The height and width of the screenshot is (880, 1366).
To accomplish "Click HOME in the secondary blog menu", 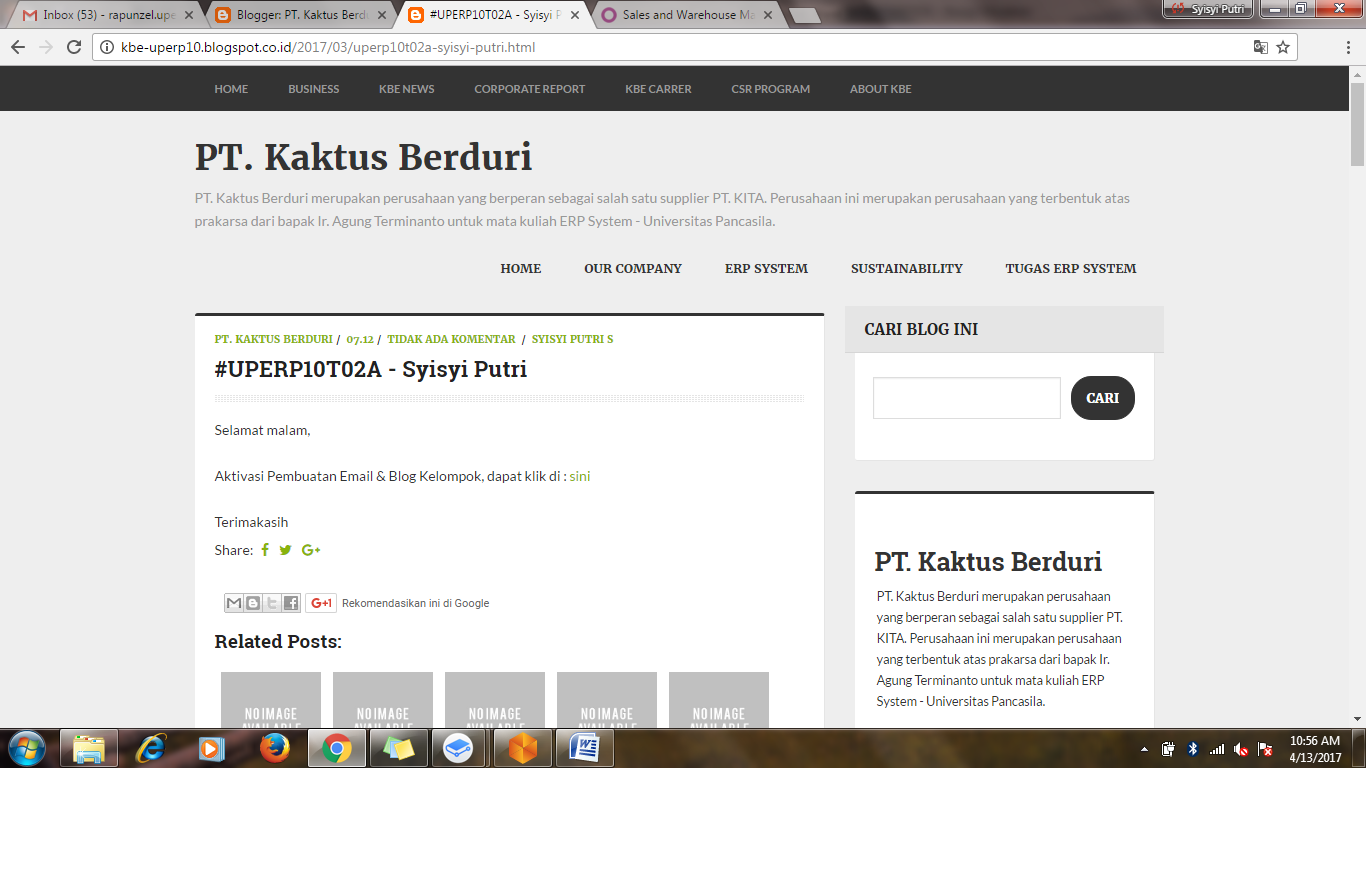I will tap(521, 268).
